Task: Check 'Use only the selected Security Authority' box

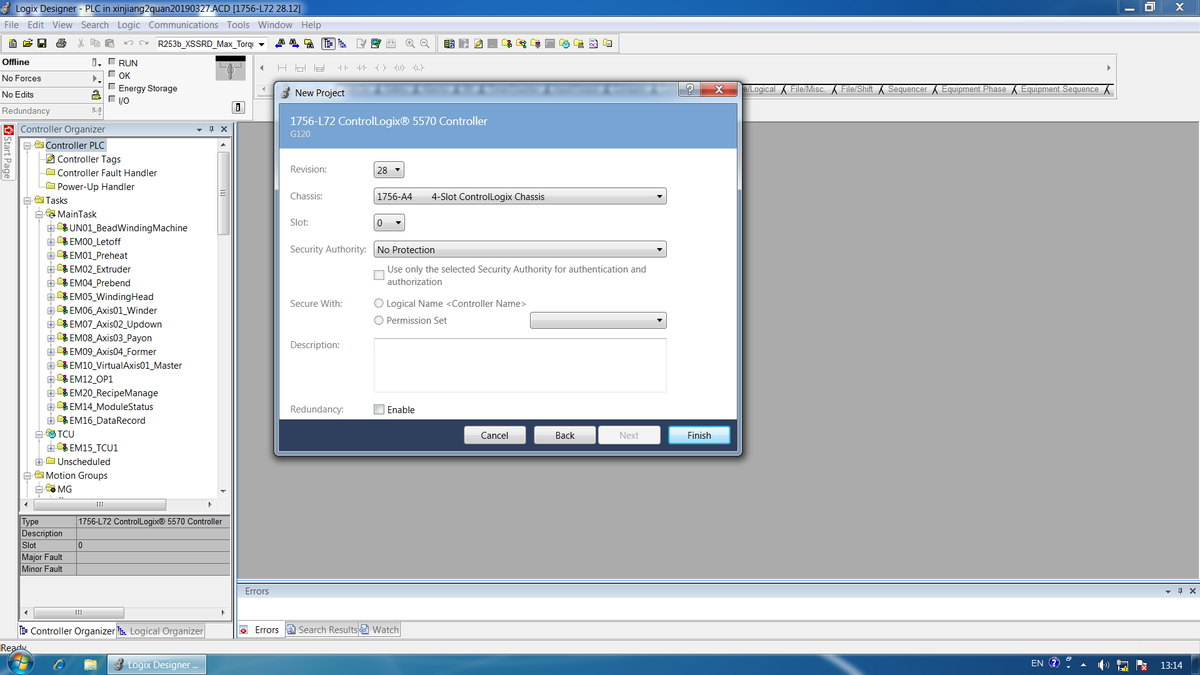Action: tap(379, 275)
